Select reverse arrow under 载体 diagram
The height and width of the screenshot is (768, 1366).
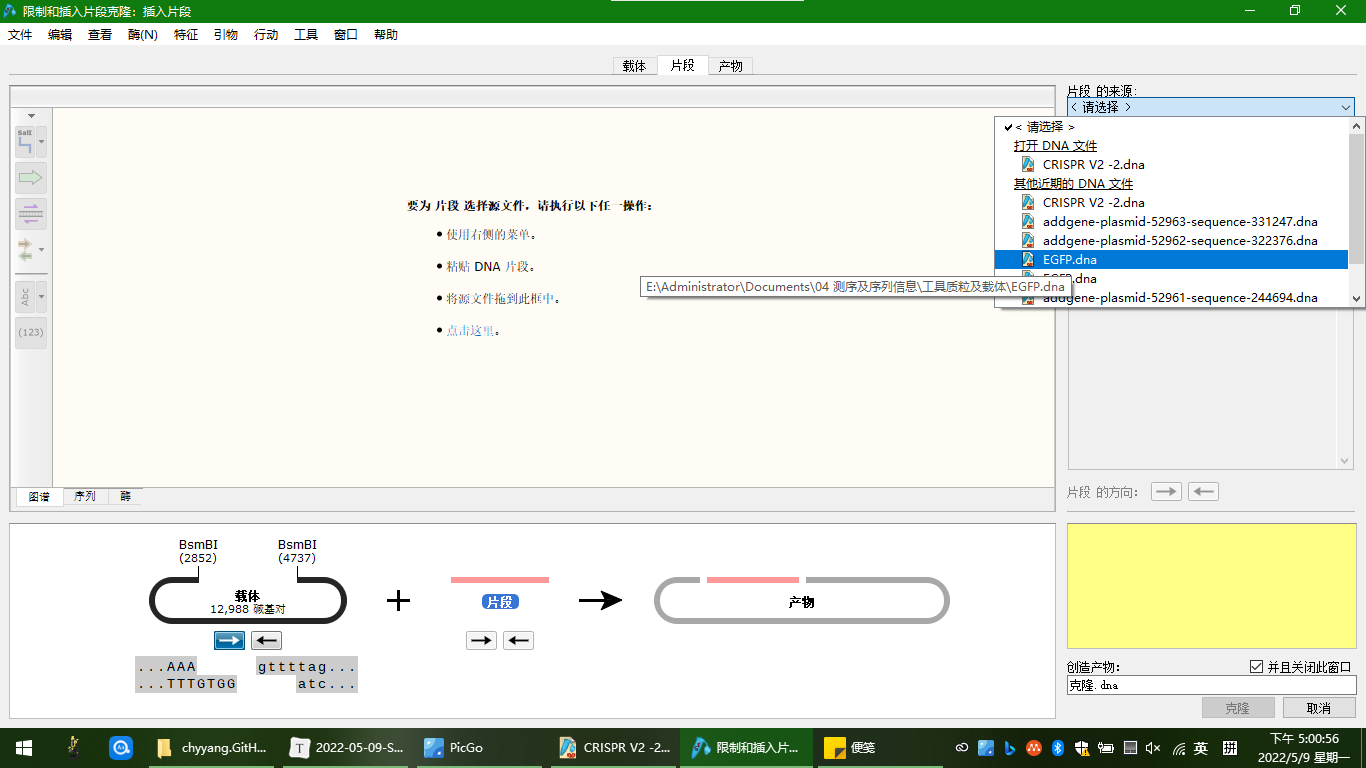pyautogui.click(x=266, y=640)
